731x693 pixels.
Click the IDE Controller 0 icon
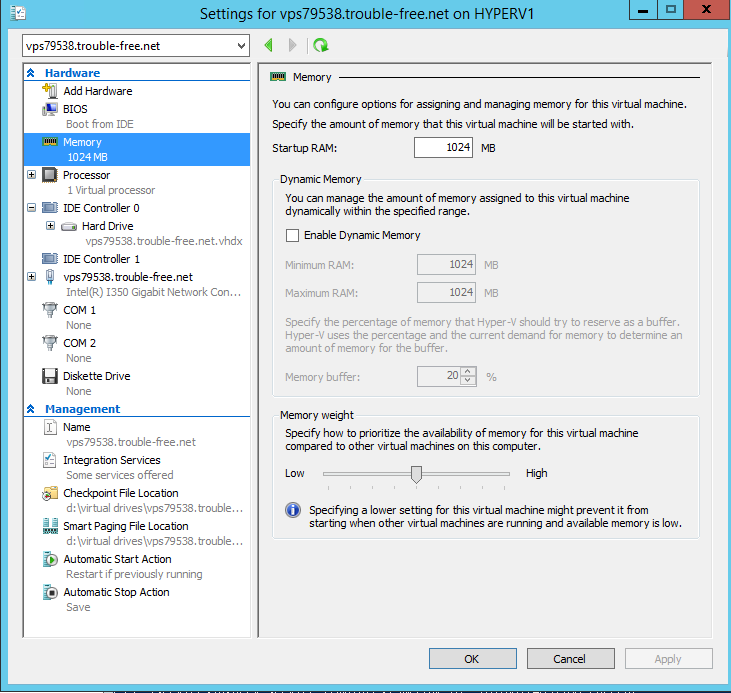click(50, 208)
